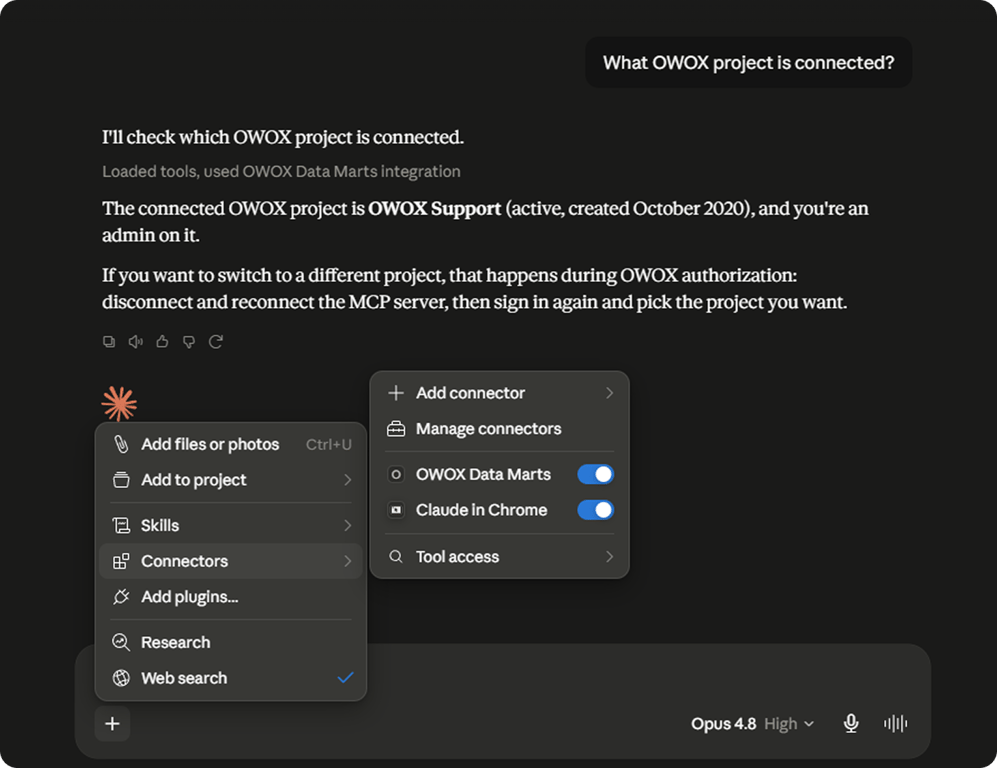
Task: Click the OWOX Data Marts connector icon
Action: click(395, 474)
